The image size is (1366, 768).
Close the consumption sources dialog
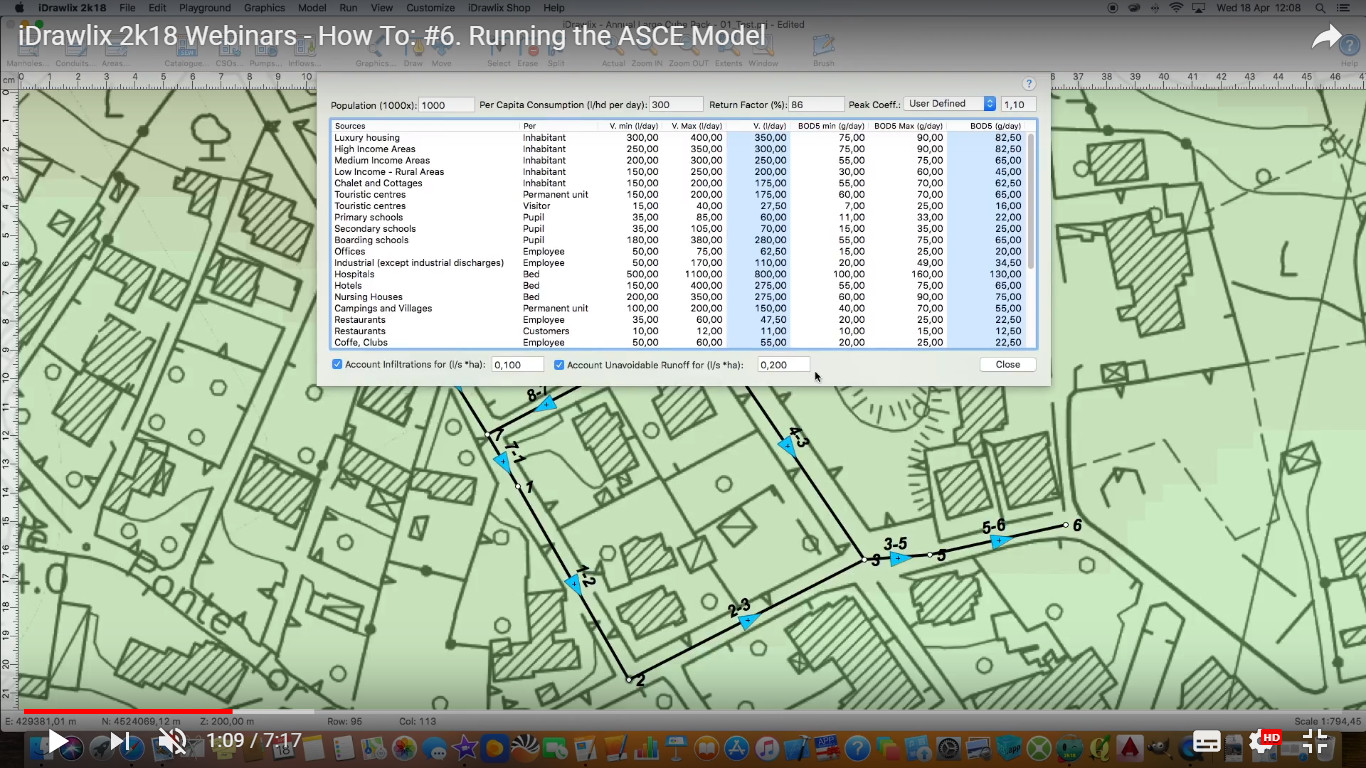click(x=1008, y=365)
